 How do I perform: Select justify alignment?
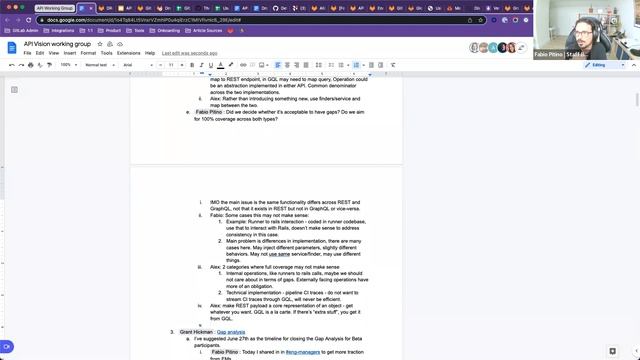pos(306,65)
